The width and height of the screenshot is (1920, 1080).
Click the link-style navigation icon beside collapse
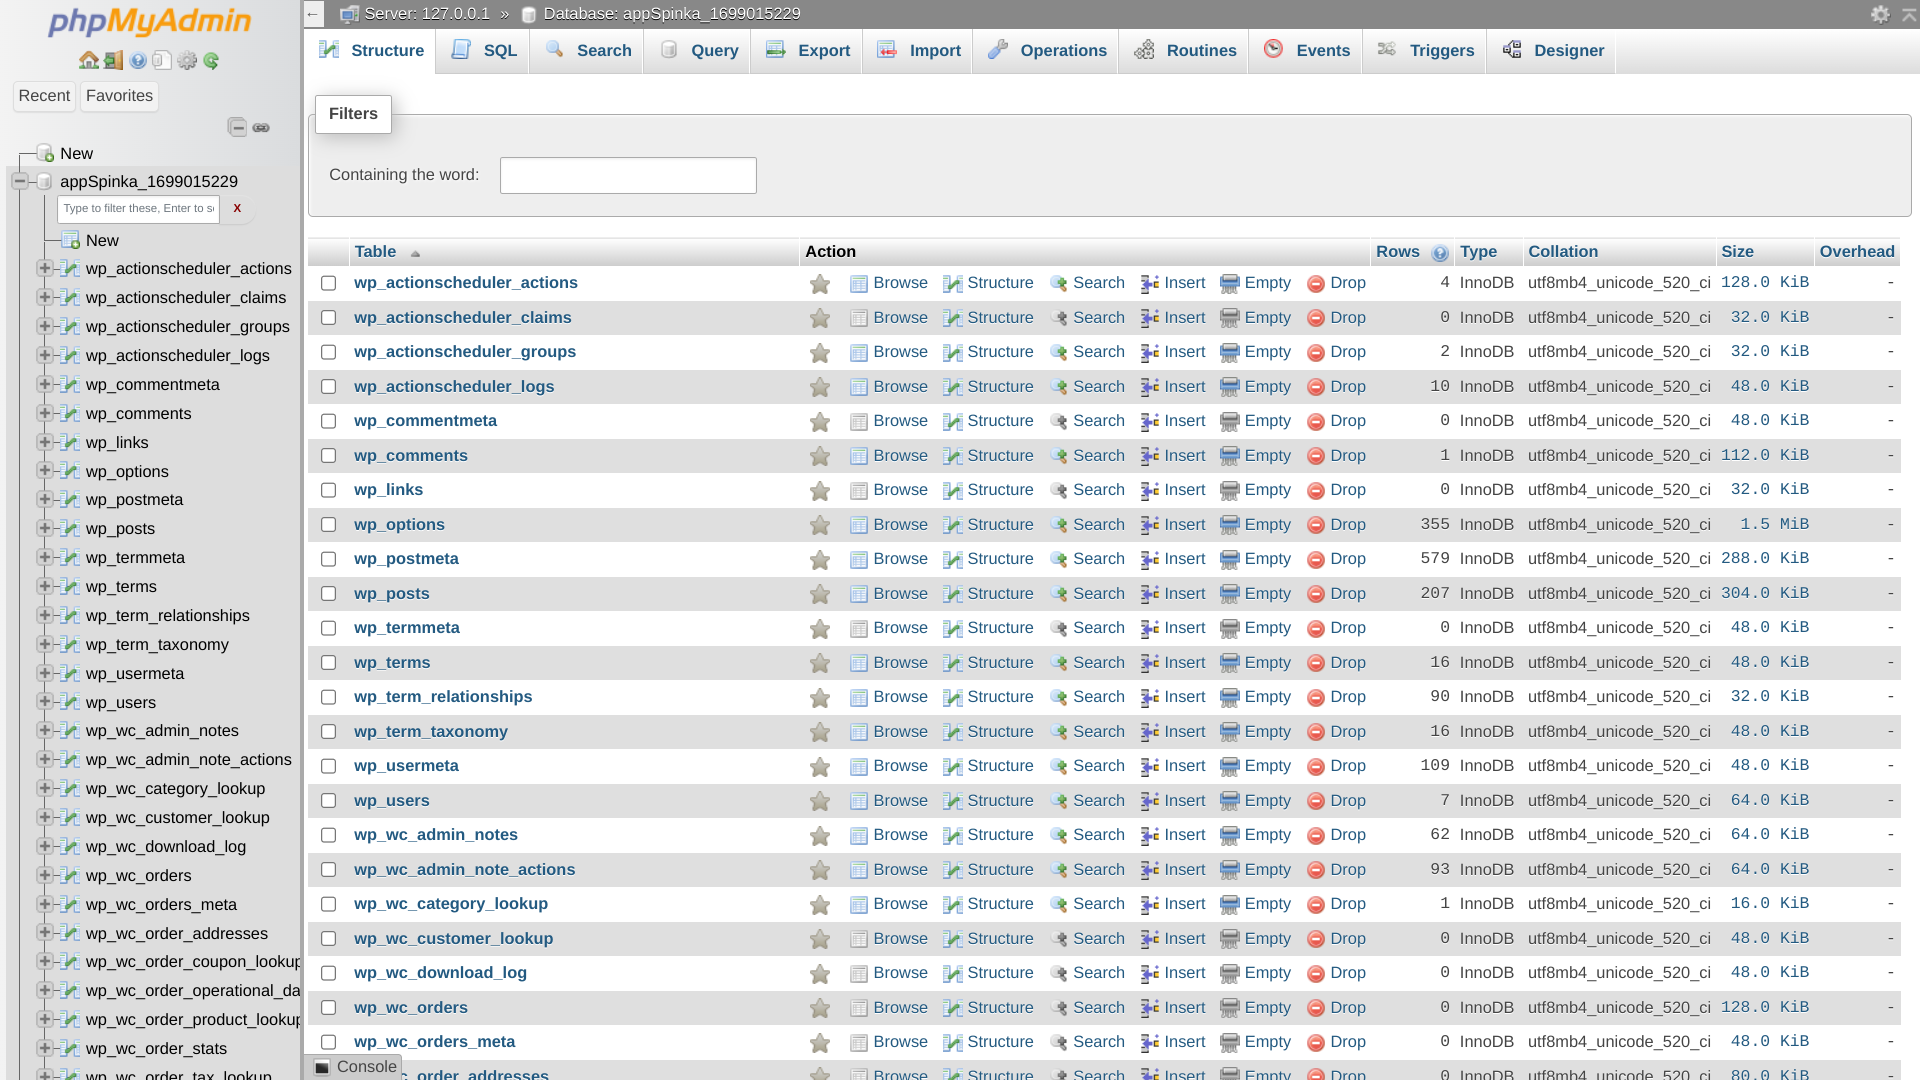coord(262,128)
